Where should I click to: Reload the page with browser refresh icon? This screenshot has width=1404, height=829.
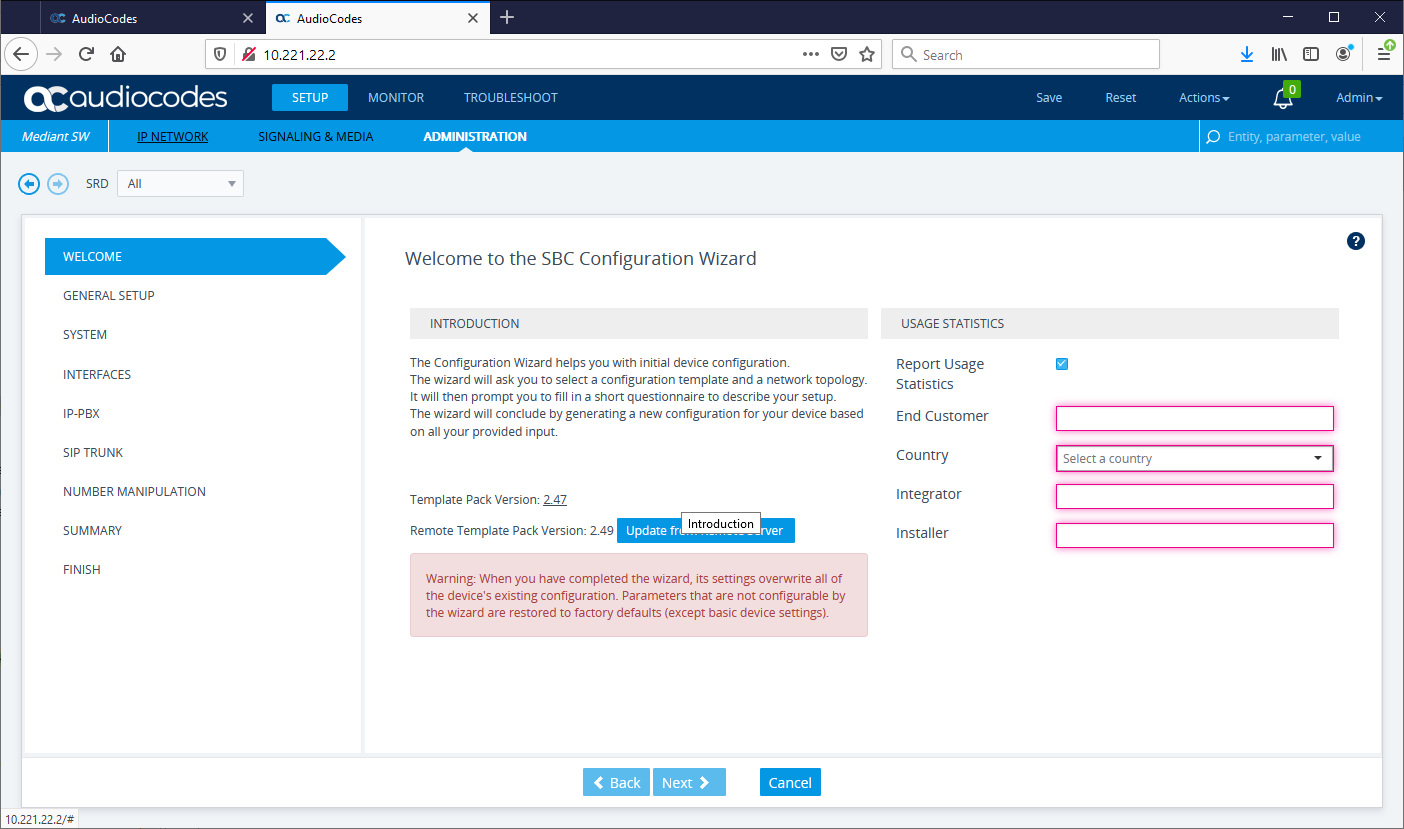tap(87, 55)
